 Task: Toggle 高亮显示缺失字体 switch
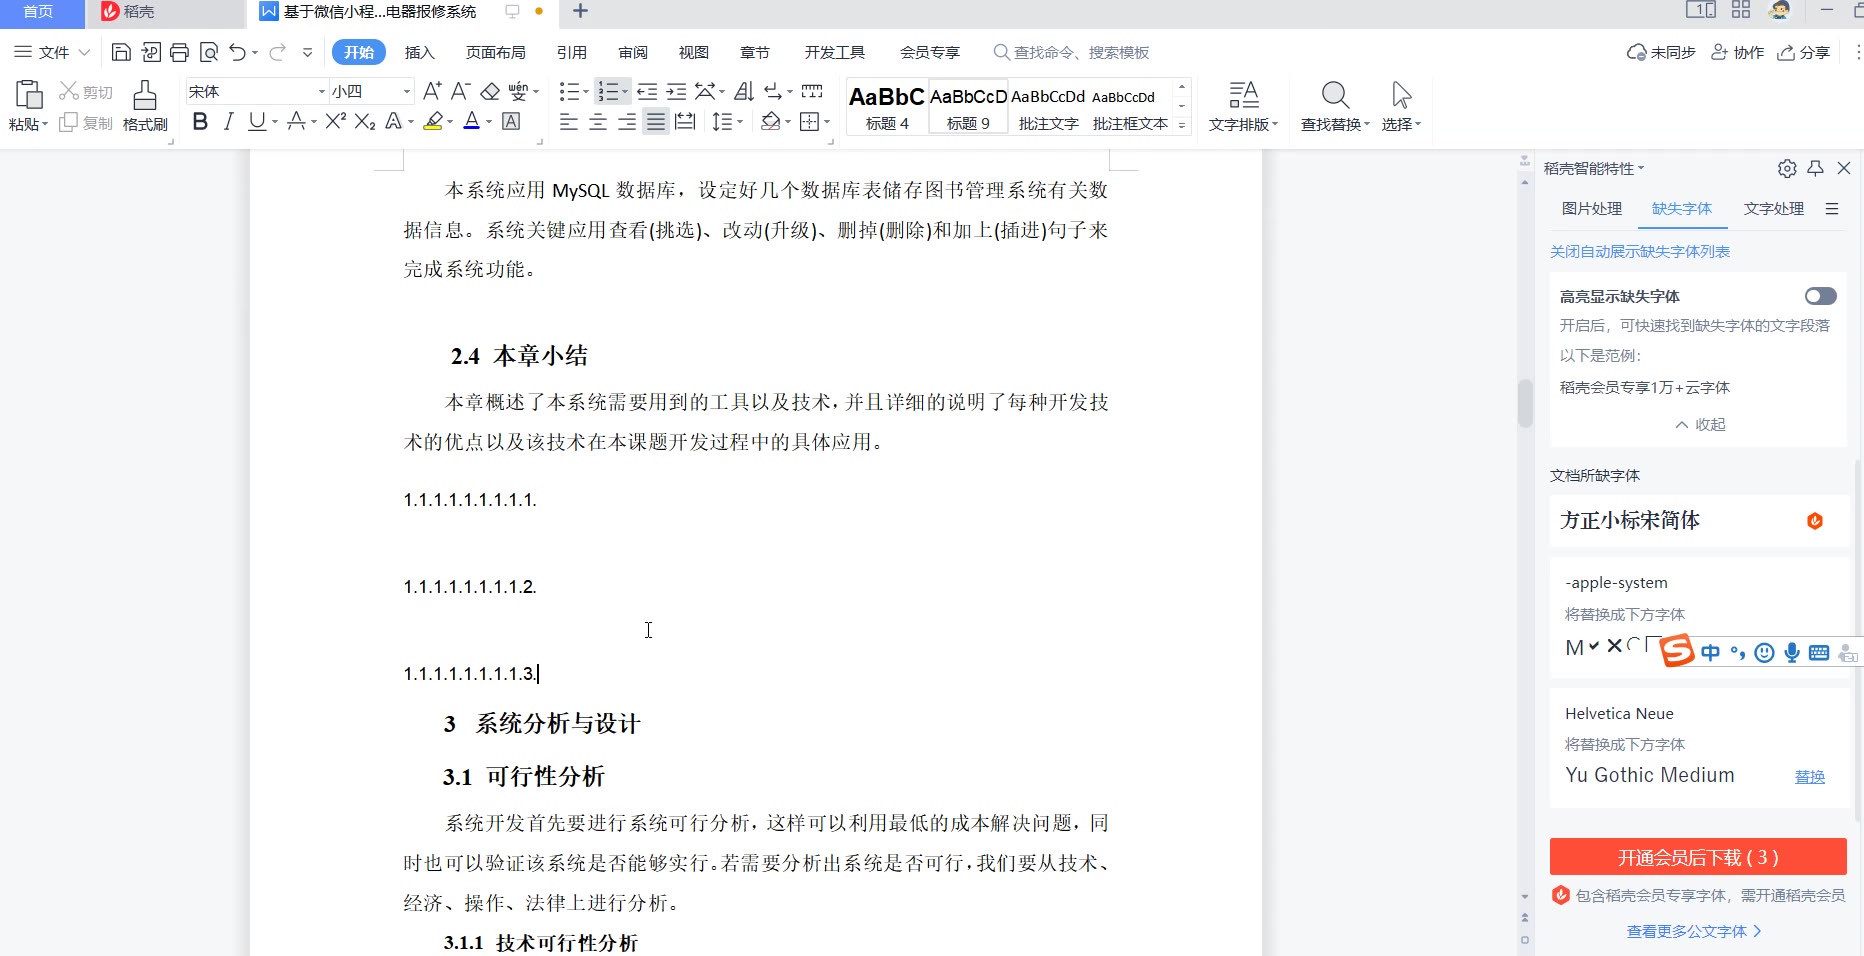point(1820,296)
